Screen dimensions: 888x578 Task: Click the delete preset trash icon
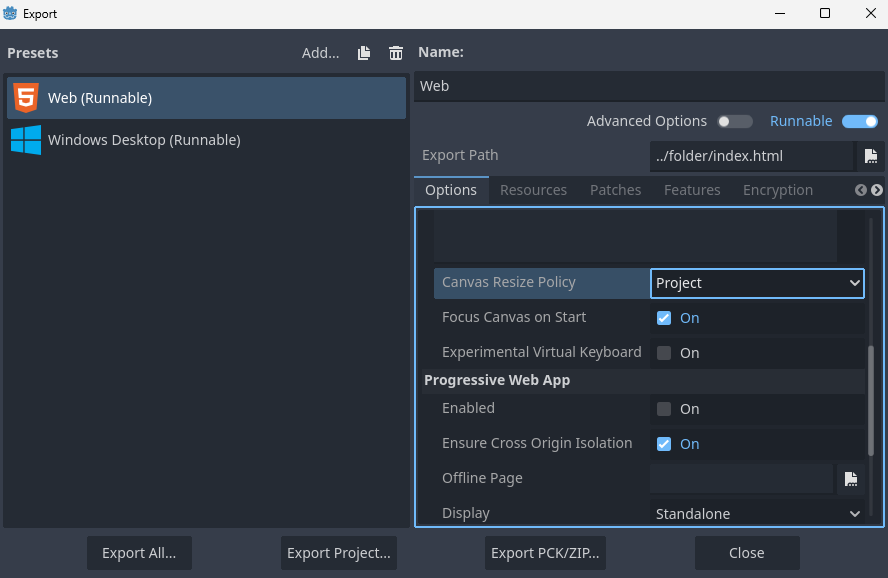(x=396, y=53)
